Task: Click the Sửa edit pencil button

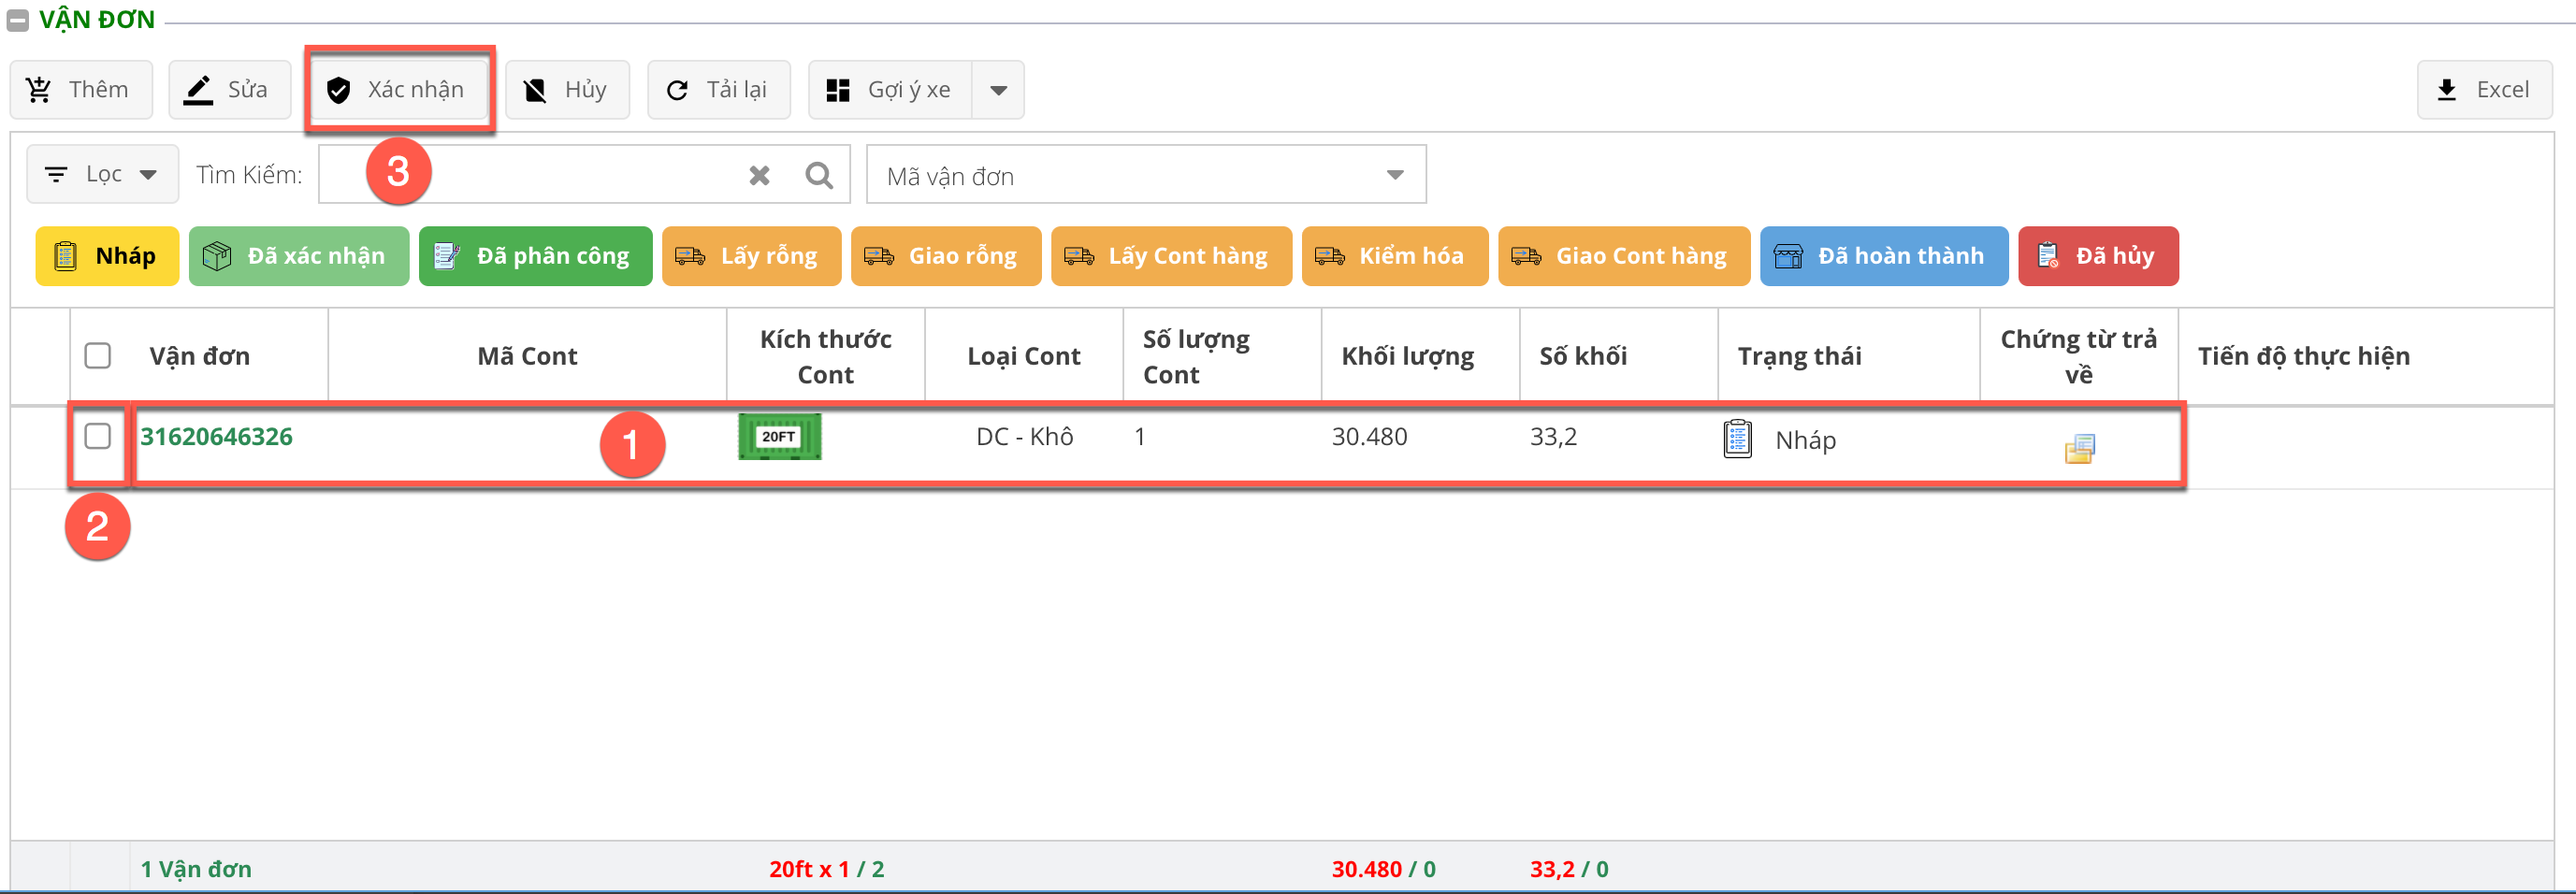Action: point(229,90)
